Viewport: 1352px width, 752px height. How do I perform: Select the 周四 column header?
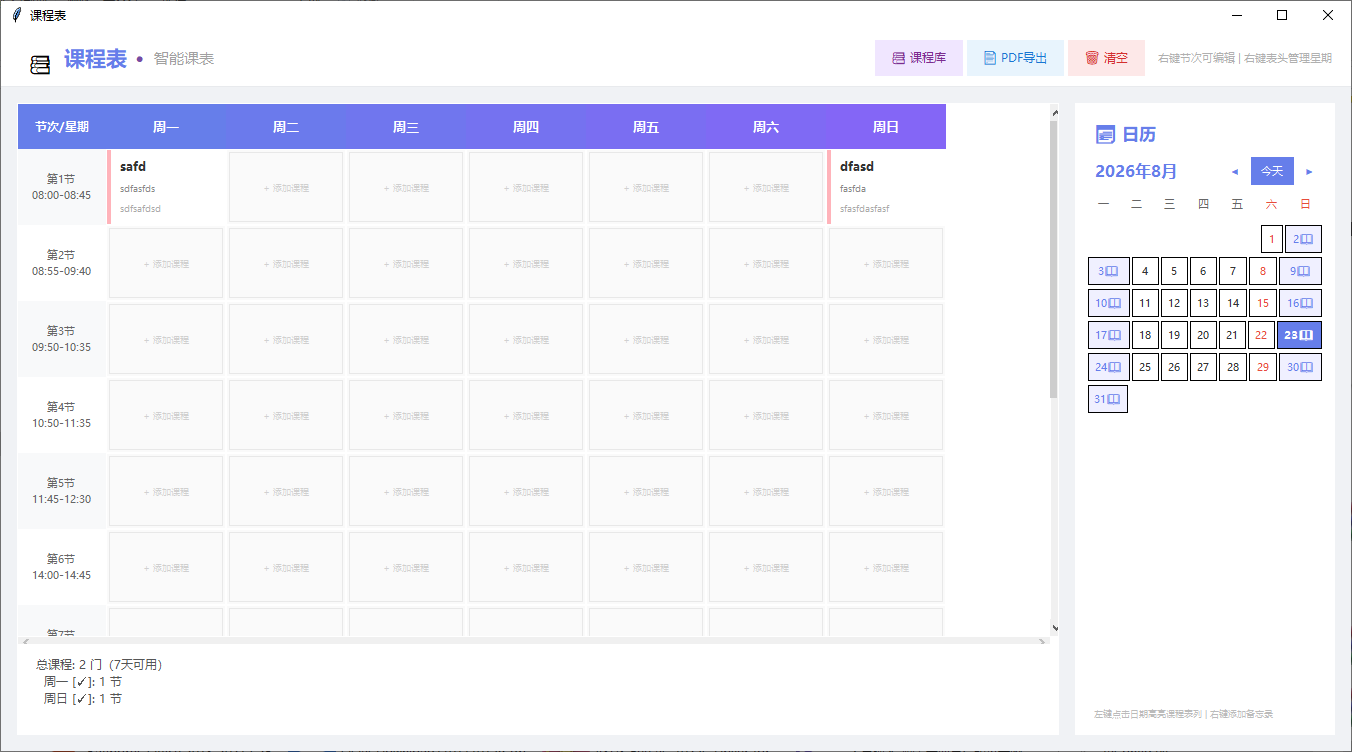pyautogui.click(x=526, y=127)
